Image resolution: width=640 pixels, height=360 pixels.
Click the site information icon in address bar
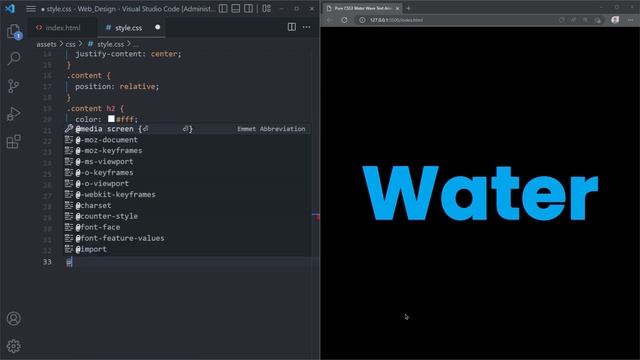[x=362, y=20]
